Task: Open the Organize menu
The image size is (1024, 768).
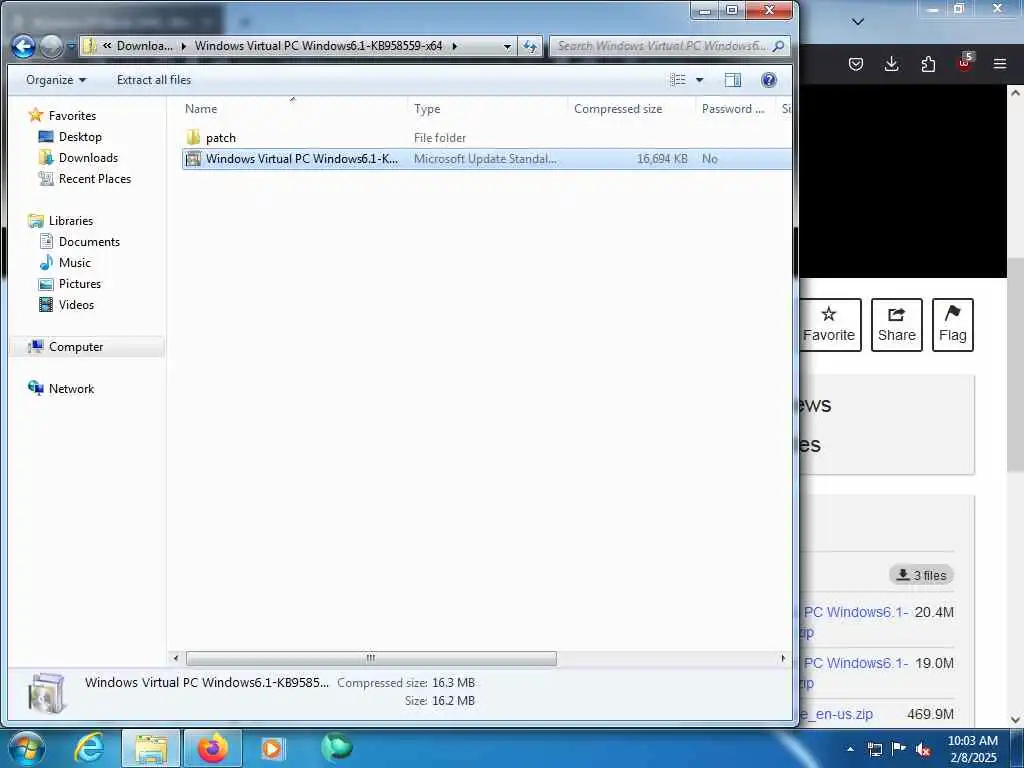Action: pyautogui.click(x=56, y=80)
